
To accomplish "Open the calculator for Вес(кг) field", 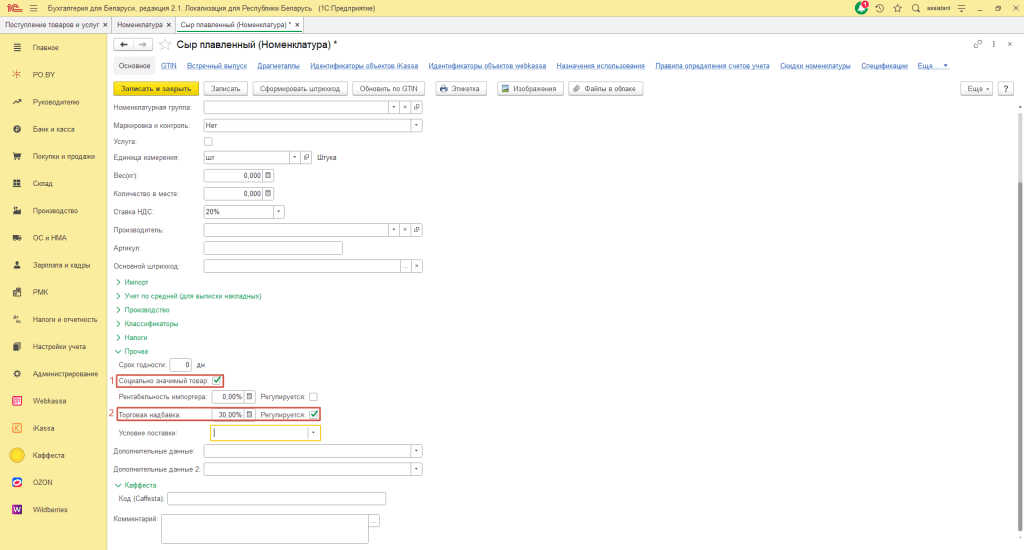I will point(268,176).
